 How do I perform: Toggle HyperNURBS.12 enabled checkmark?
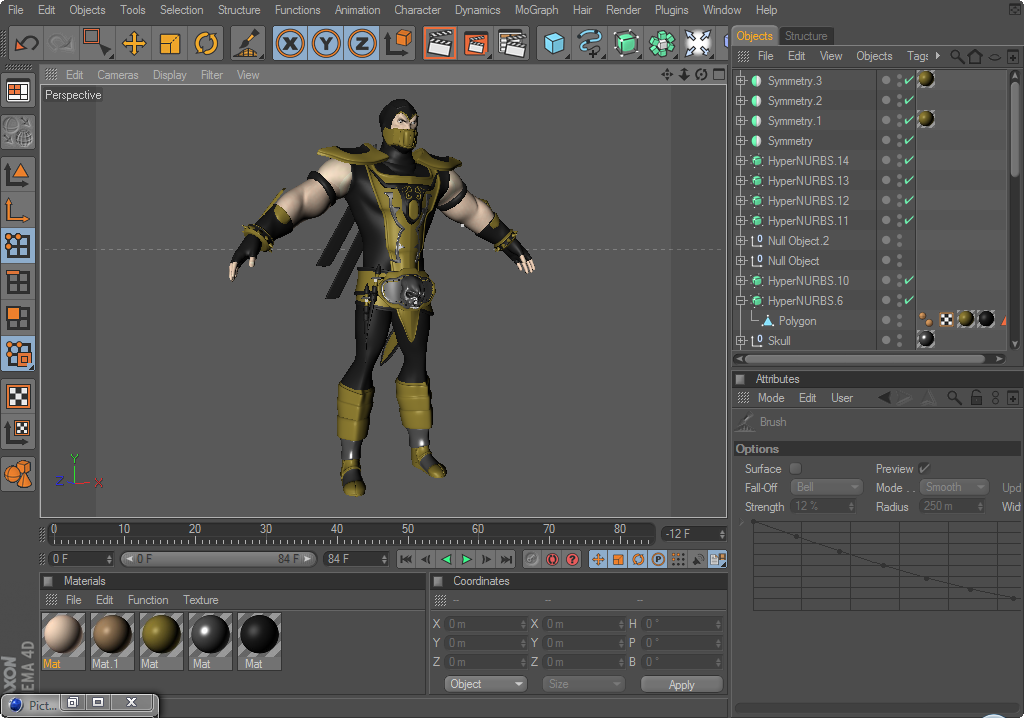(909, 201)
